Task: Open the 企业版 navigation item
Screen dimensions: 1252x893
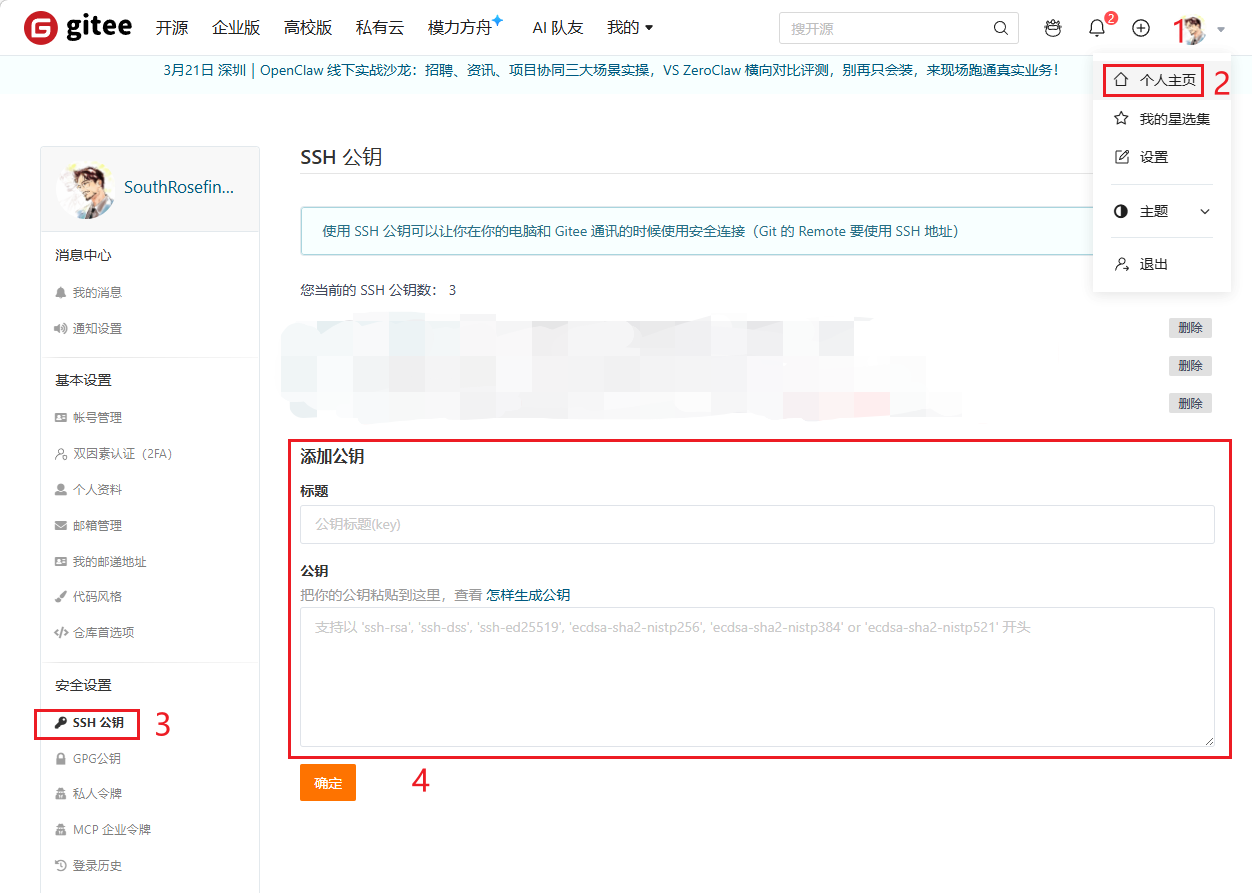Action: (236, 28)
